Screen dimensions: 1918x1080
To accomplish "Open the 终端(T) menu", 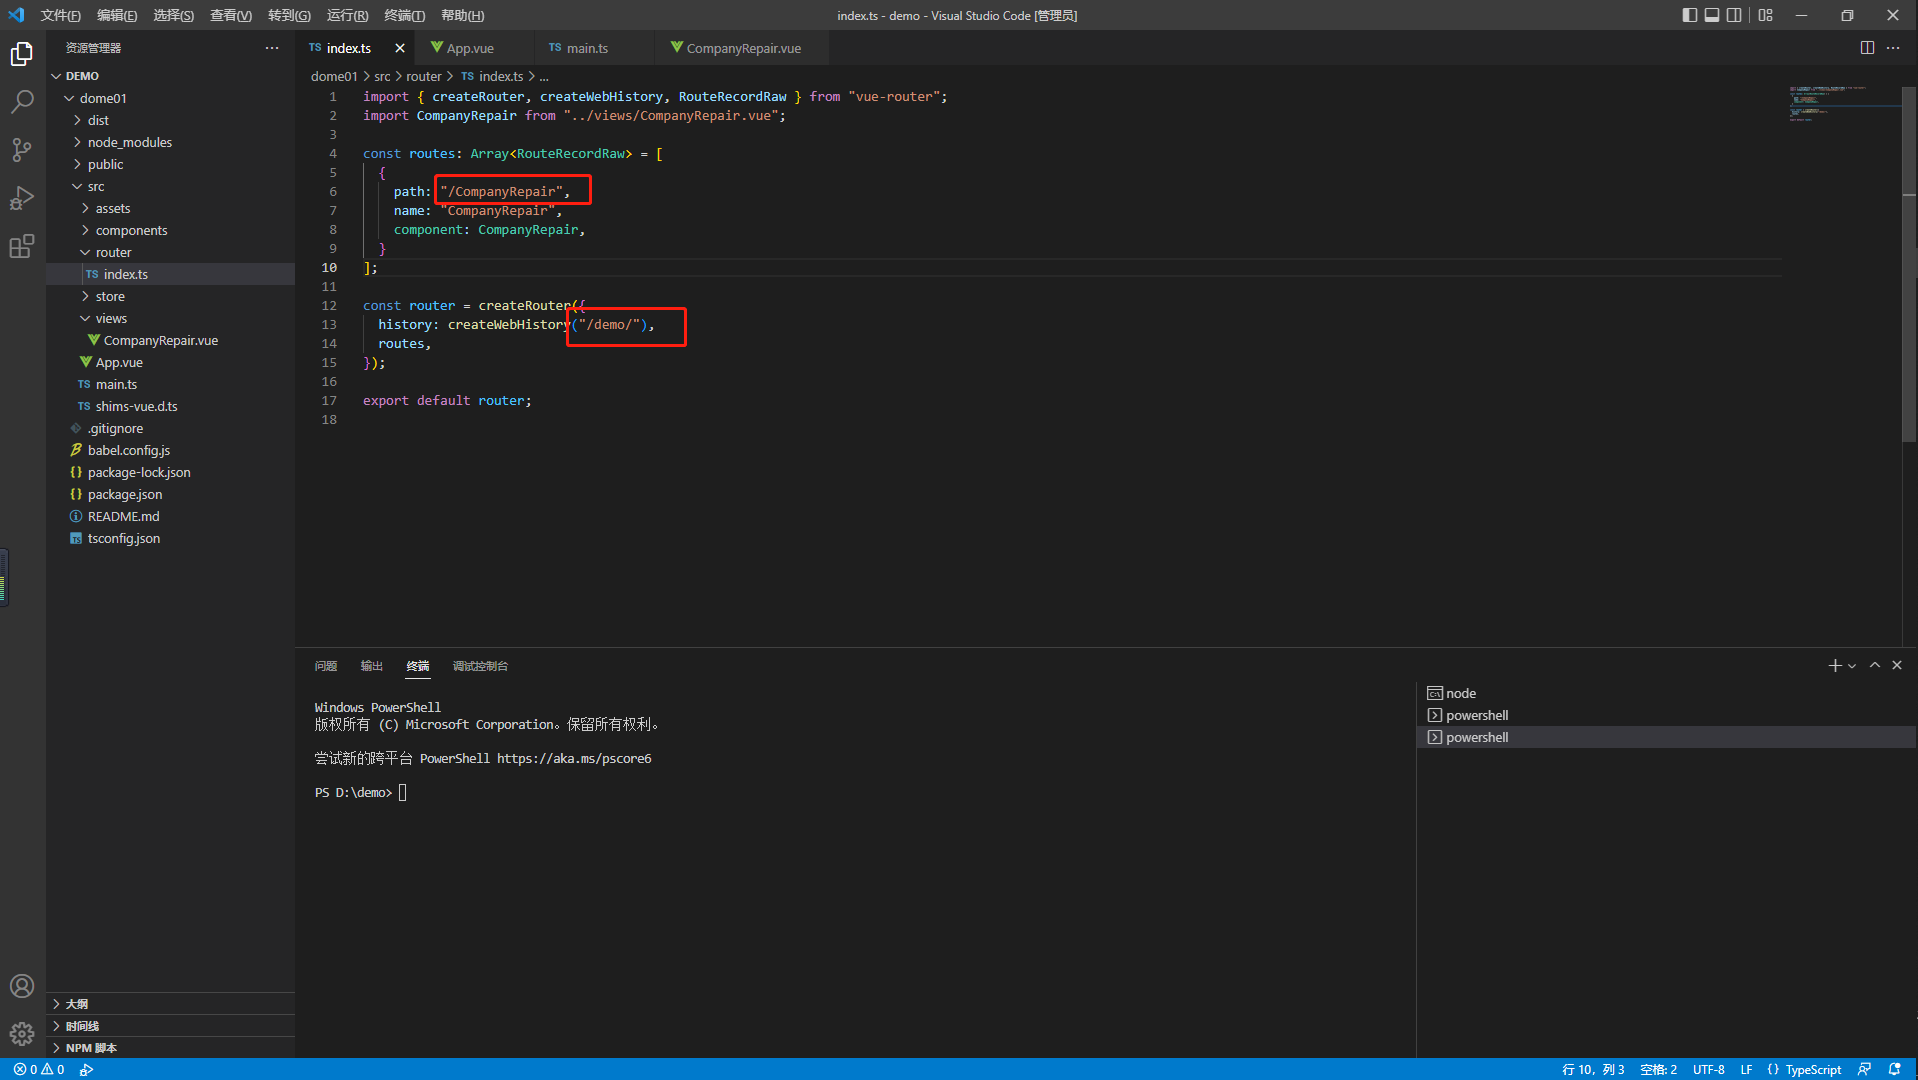I will [x=404, y=15].
